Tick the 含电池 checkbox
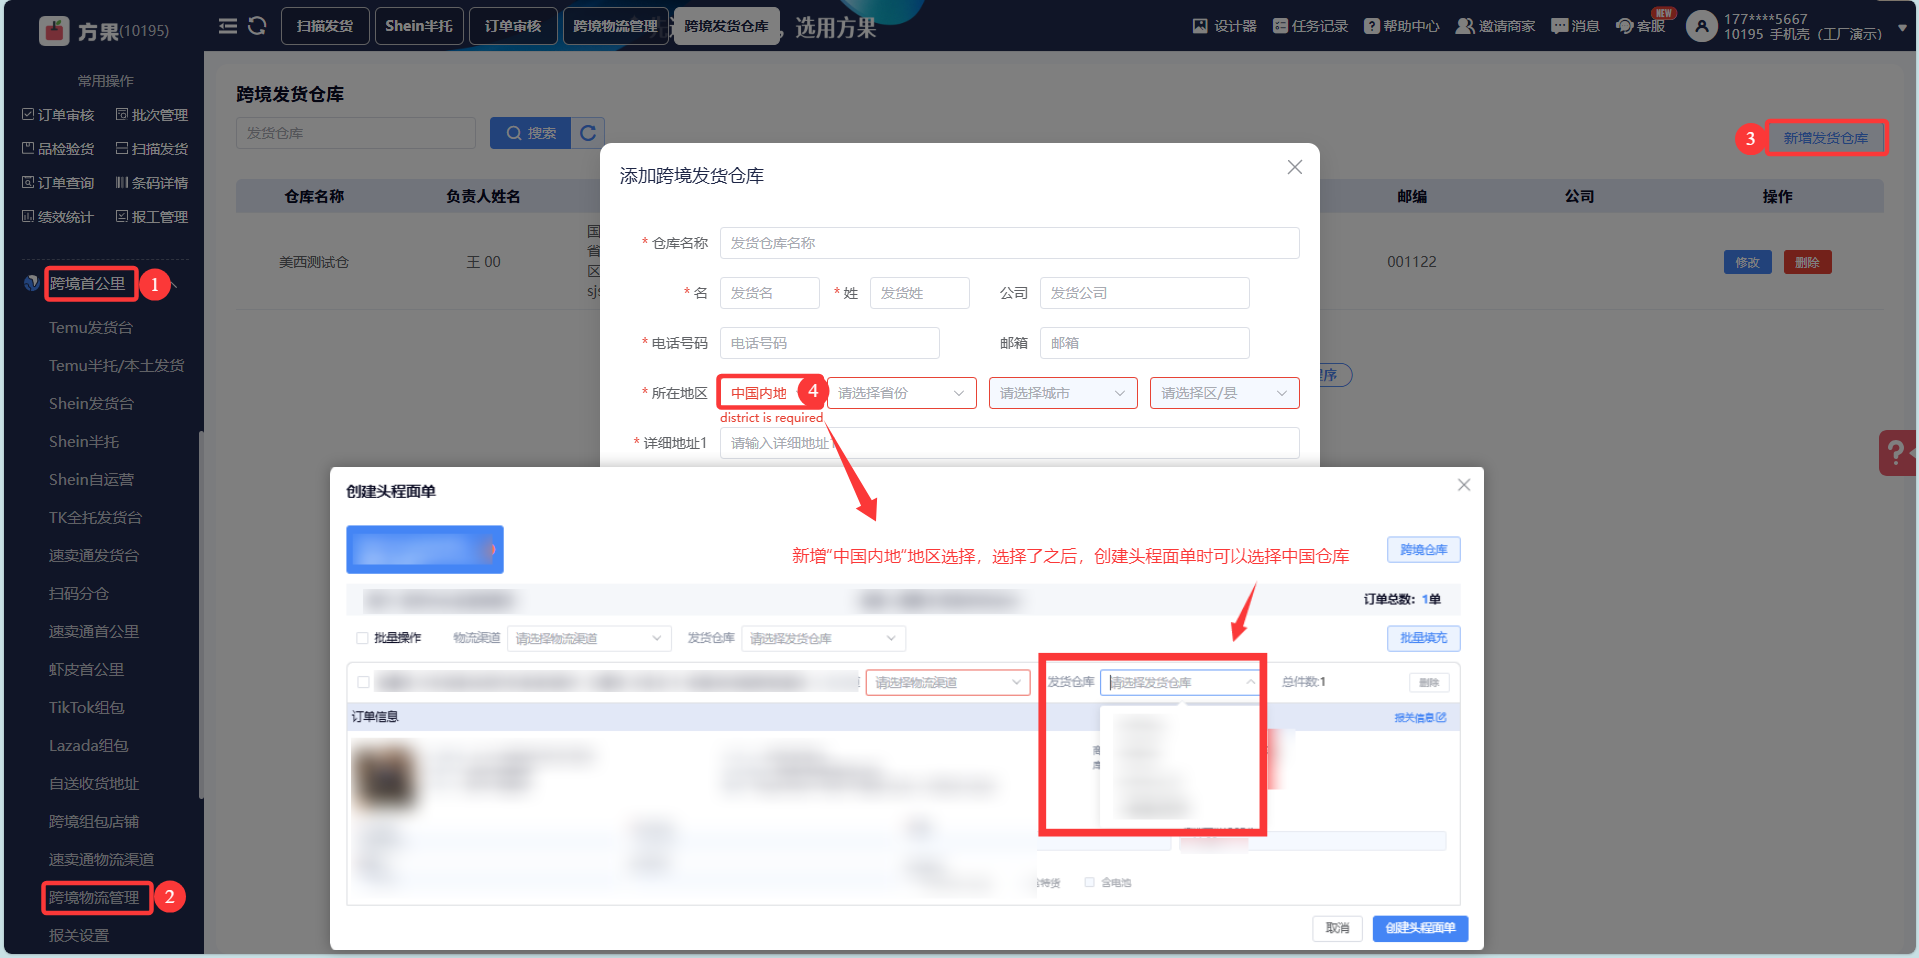 pyautogui.click(x=1090, y=882)
